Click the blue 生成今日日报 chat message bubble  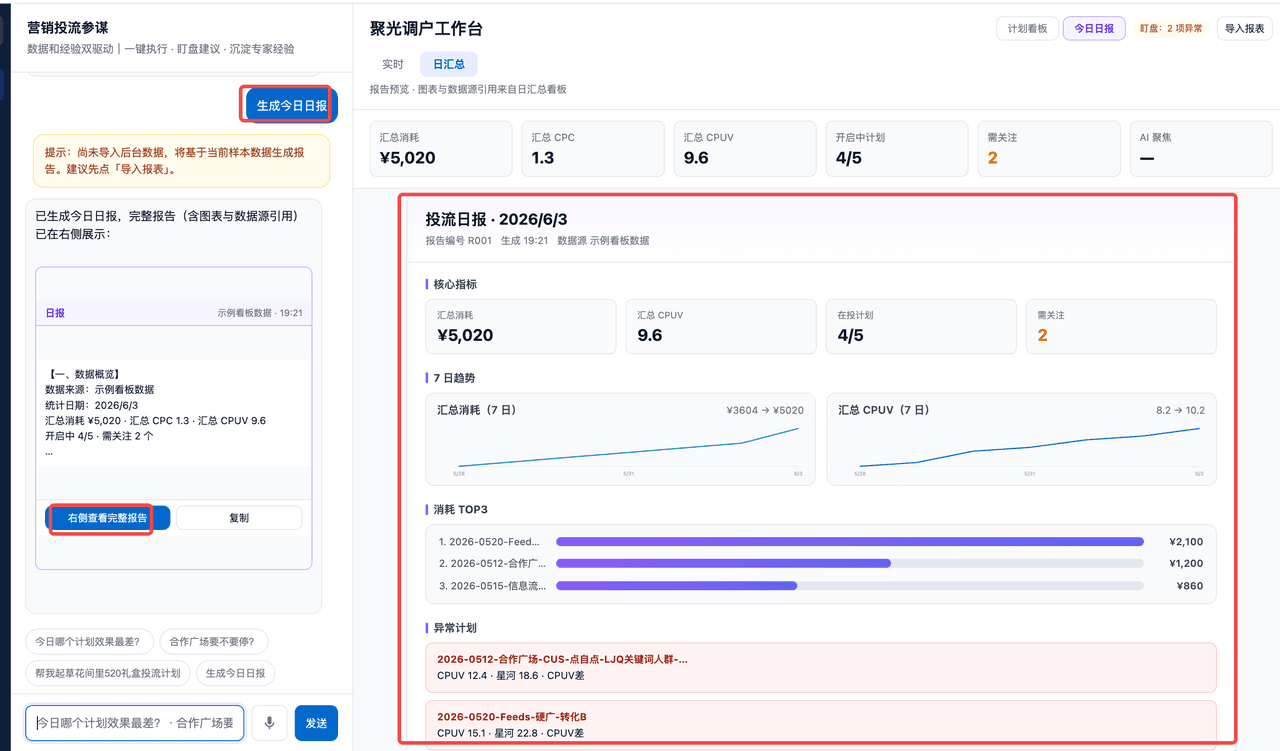292,105
